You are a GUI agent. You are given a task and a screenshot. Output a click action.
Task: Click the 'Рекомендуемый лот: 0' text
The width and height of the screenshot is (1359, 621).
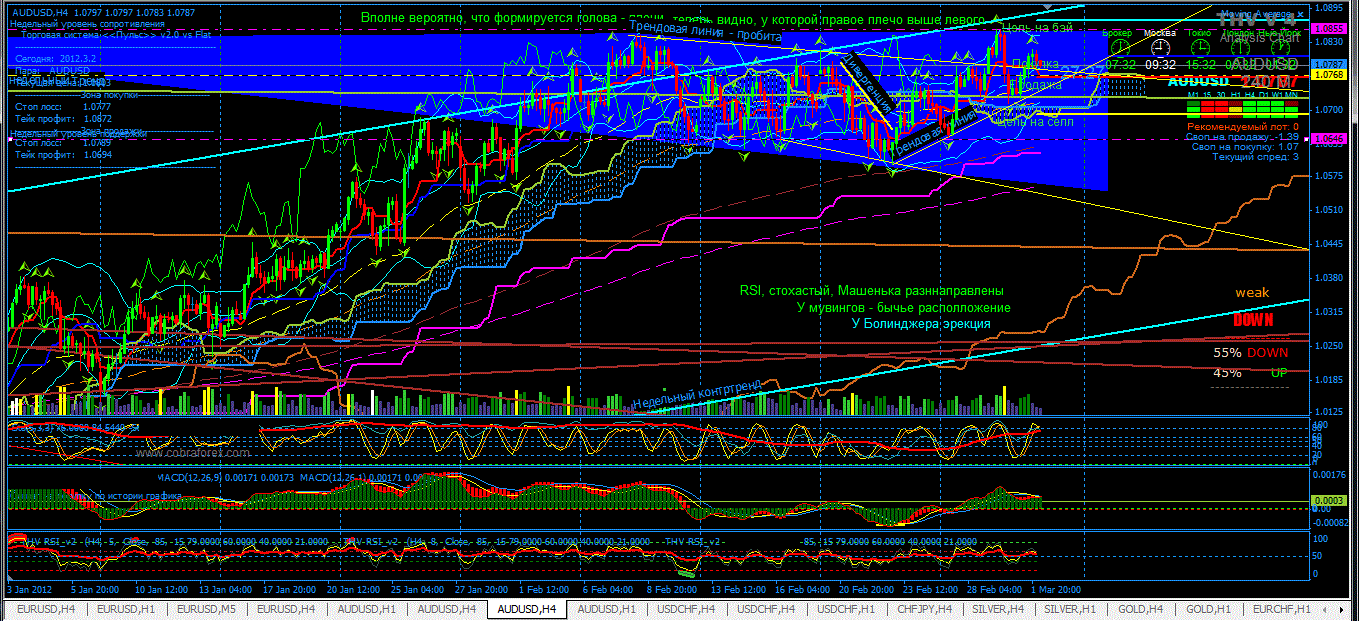coord(1241,127)
